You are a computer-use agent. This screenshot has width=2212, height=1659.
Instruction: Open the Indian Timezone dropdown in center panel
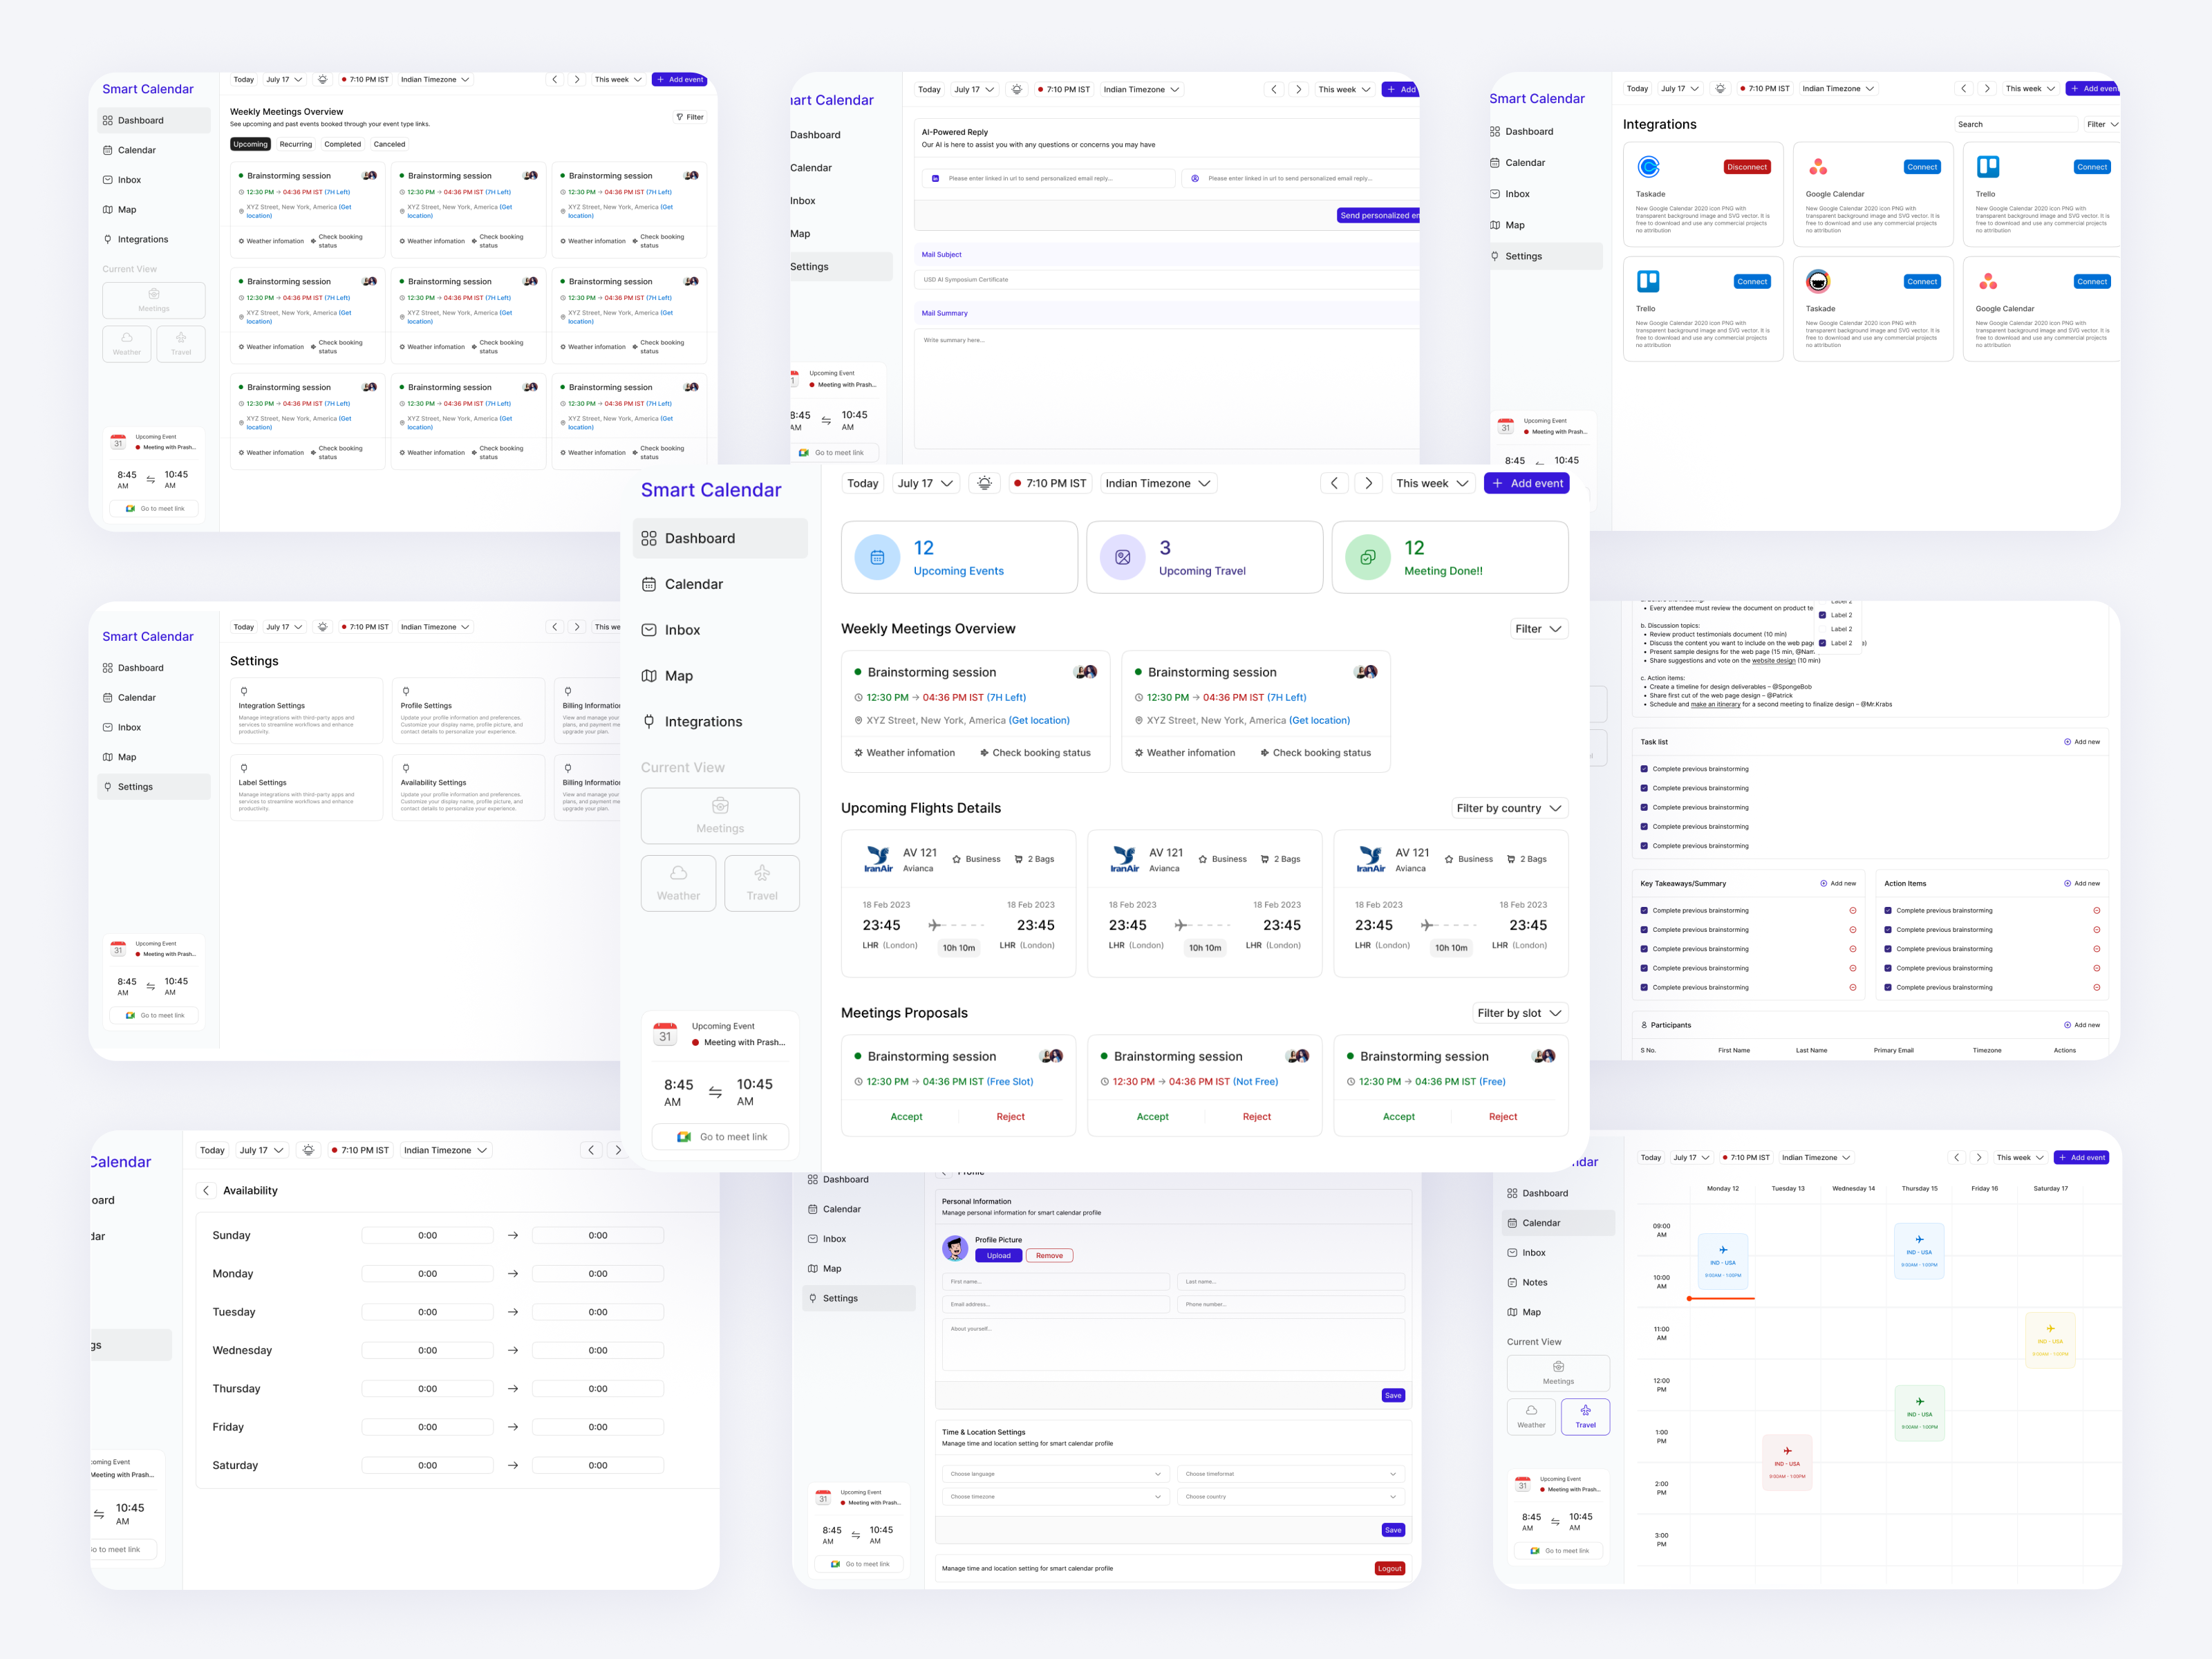pos(1158,483)
